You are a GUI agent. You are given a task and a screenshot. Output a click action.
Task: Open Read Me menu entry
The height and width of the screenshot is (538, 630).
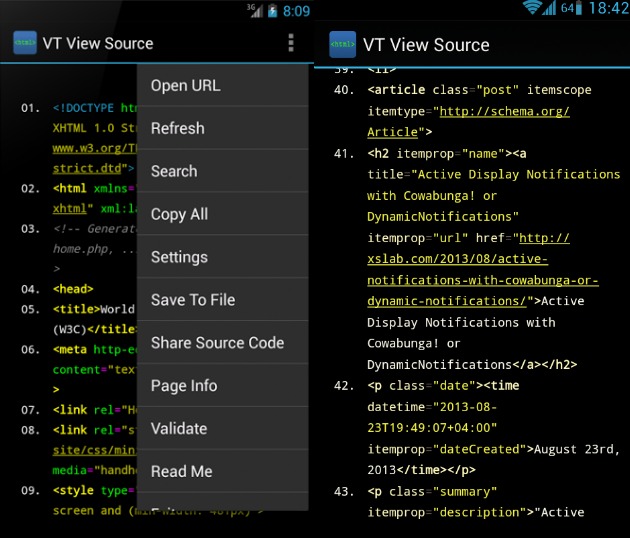tap(222, 472)
